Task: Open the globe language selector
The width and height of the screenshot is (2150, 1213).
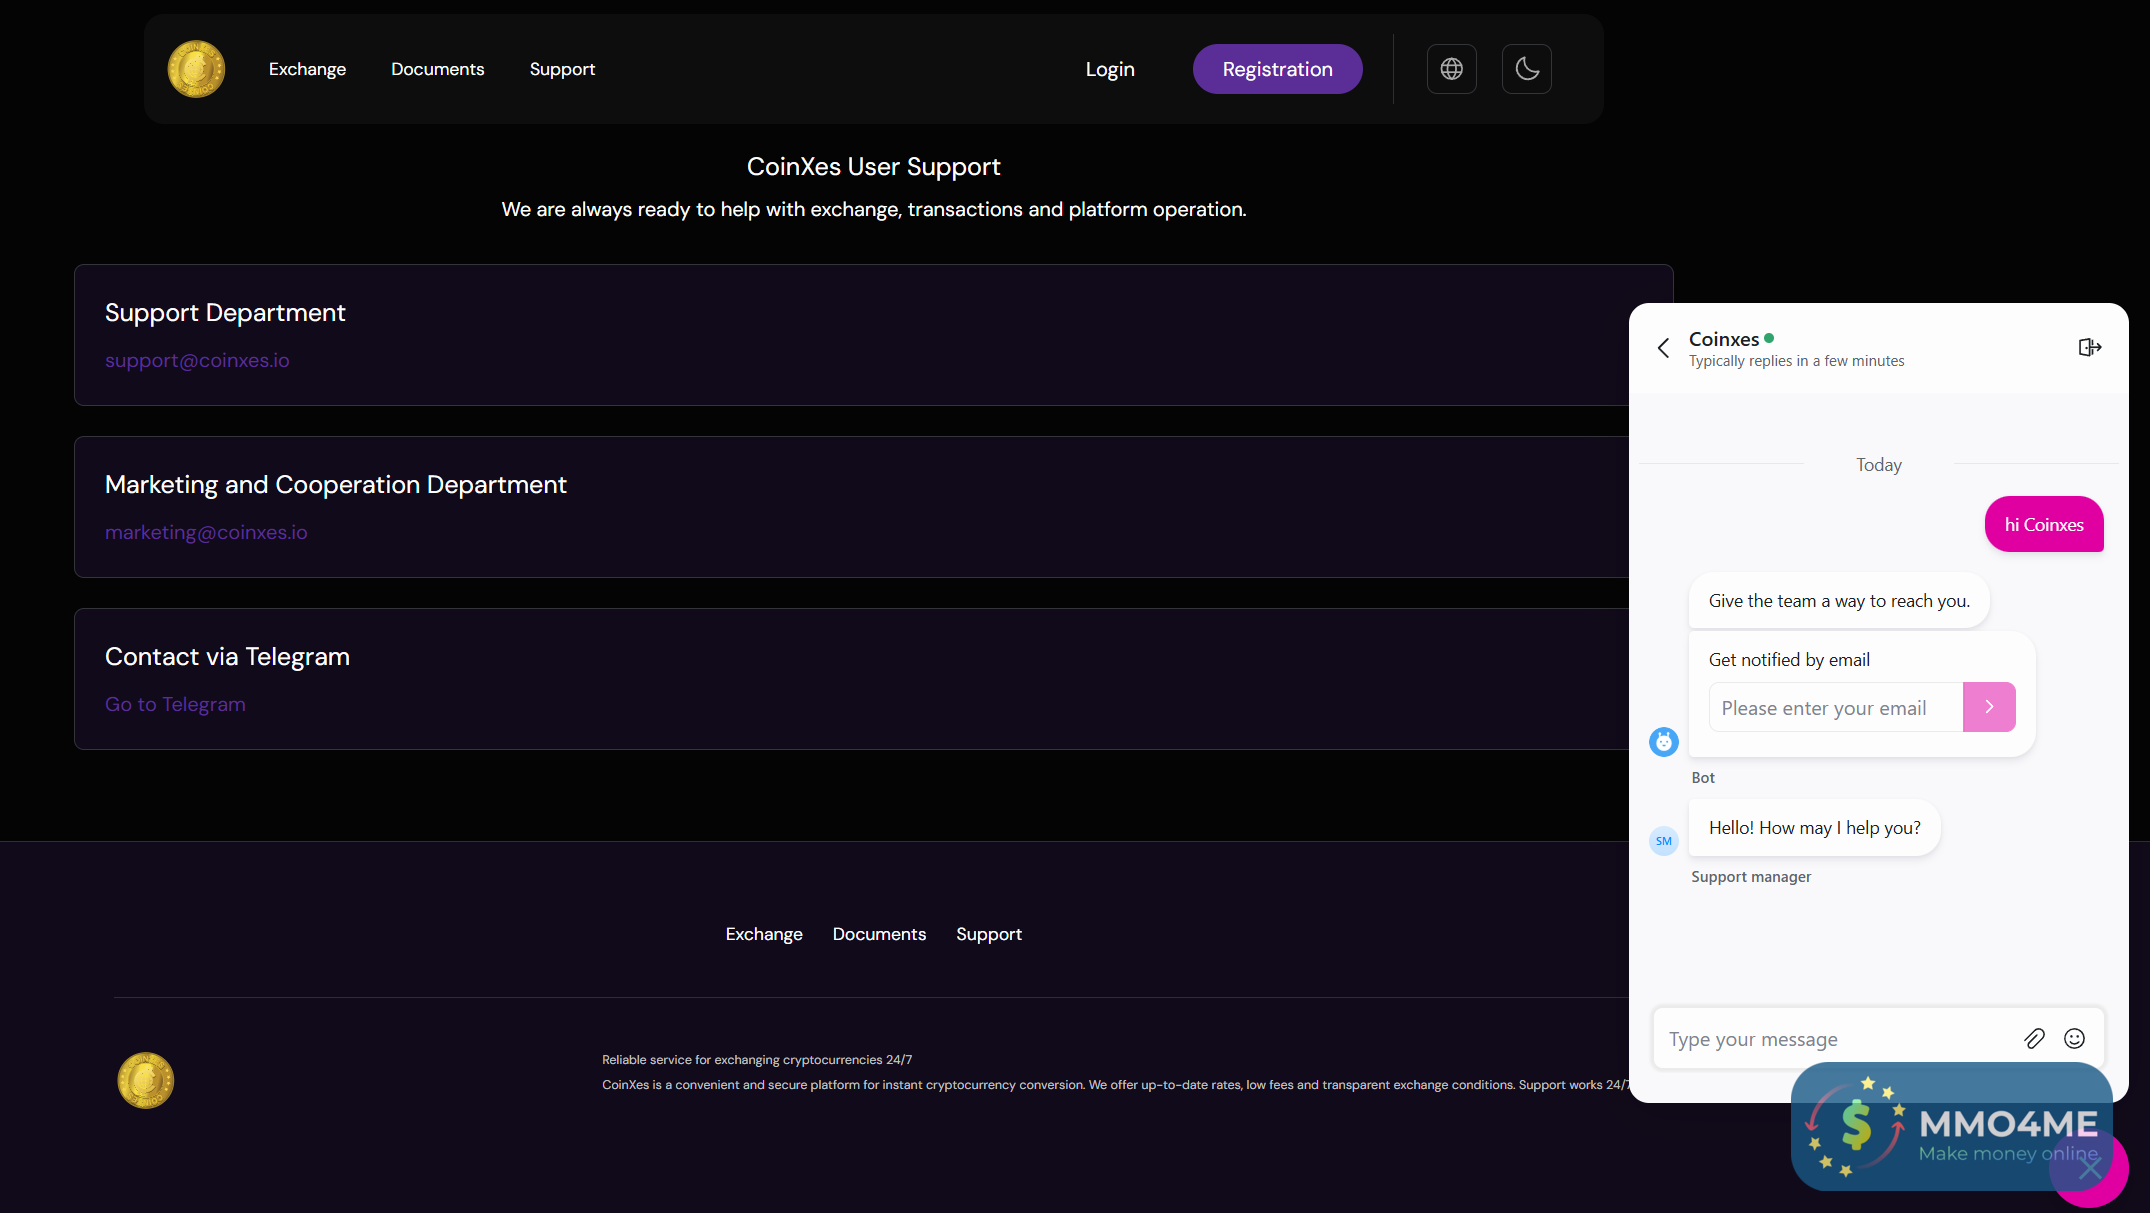Action: click(1451, 69)
